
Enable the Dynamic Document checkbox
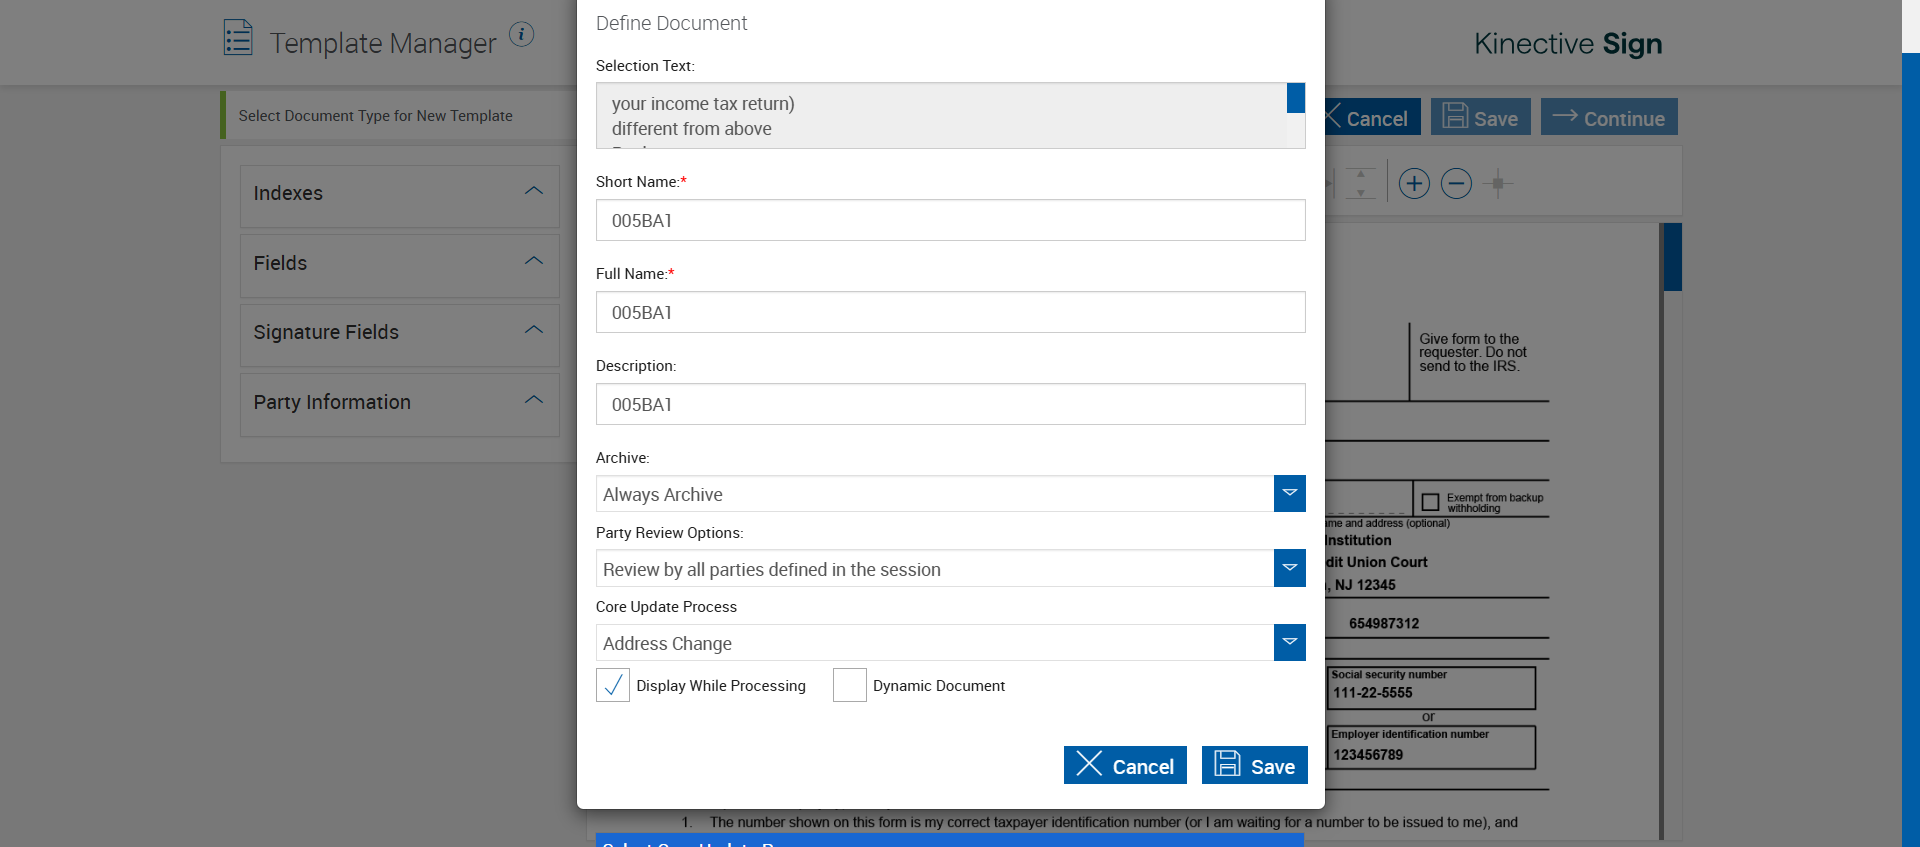[x=850, y=685]
